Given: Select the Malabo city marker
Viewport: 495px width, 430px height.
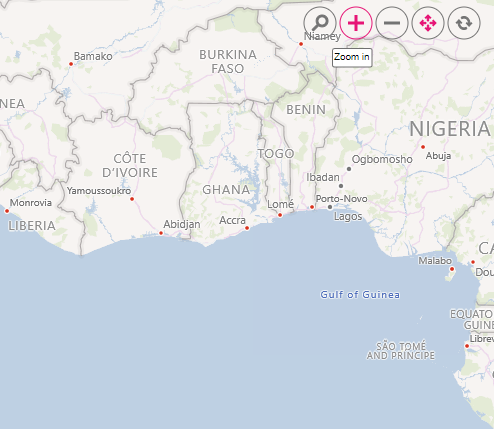Looking at the screenshot, I should point(452,269).
